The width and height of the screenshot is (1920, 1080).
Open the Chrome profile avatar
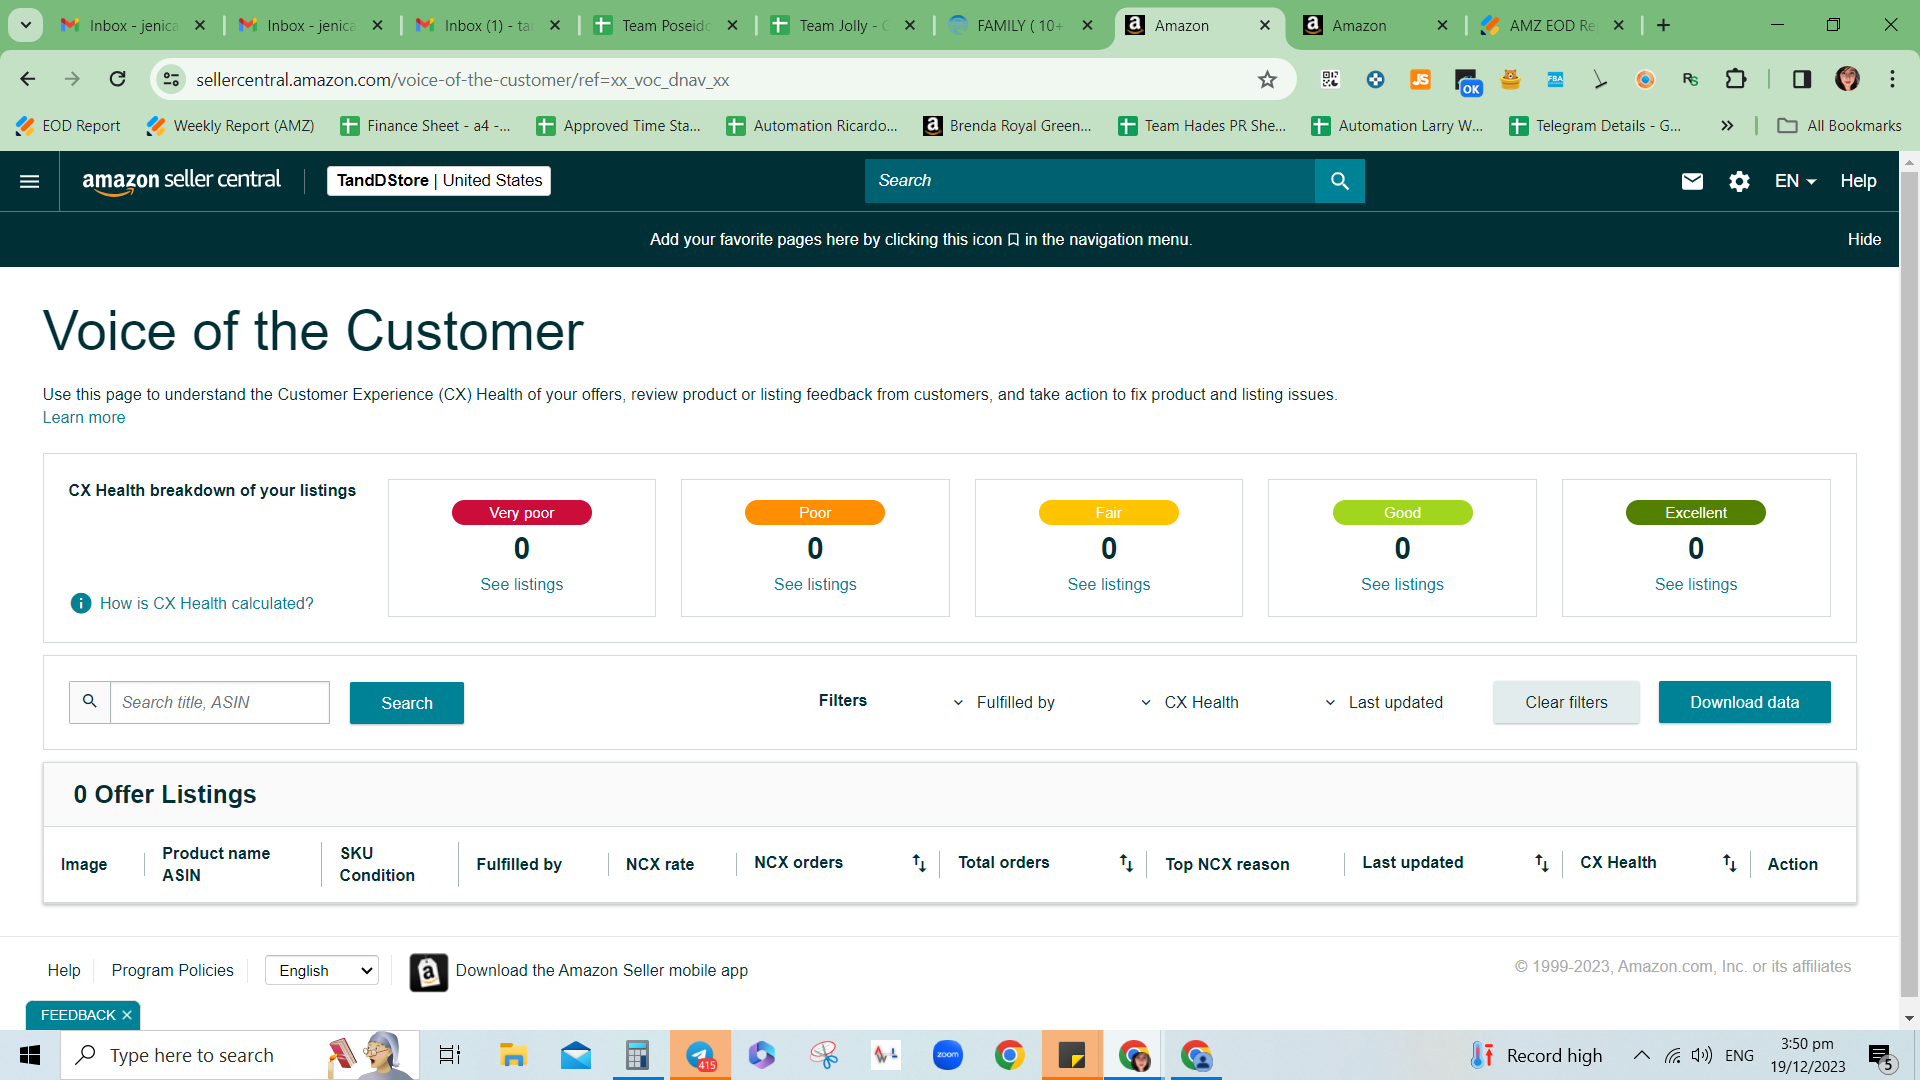click(x=1847, y=79)
